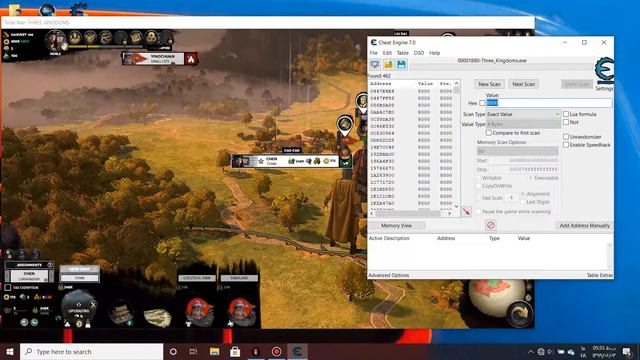Toggle the Not checkbox
Image resolution: width=640 pixels, height=360 pixels.
coord(566,122)
